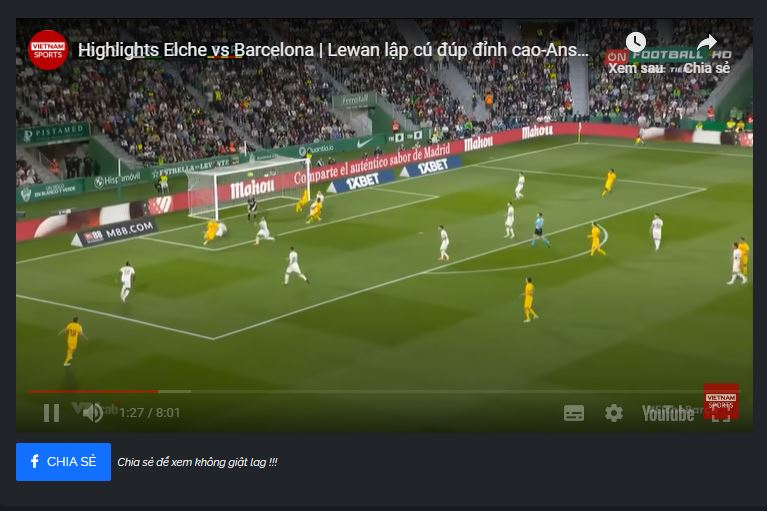Click the Facebook f logo in share button
This screenshot has height=511, width=767.
[35, 462]
